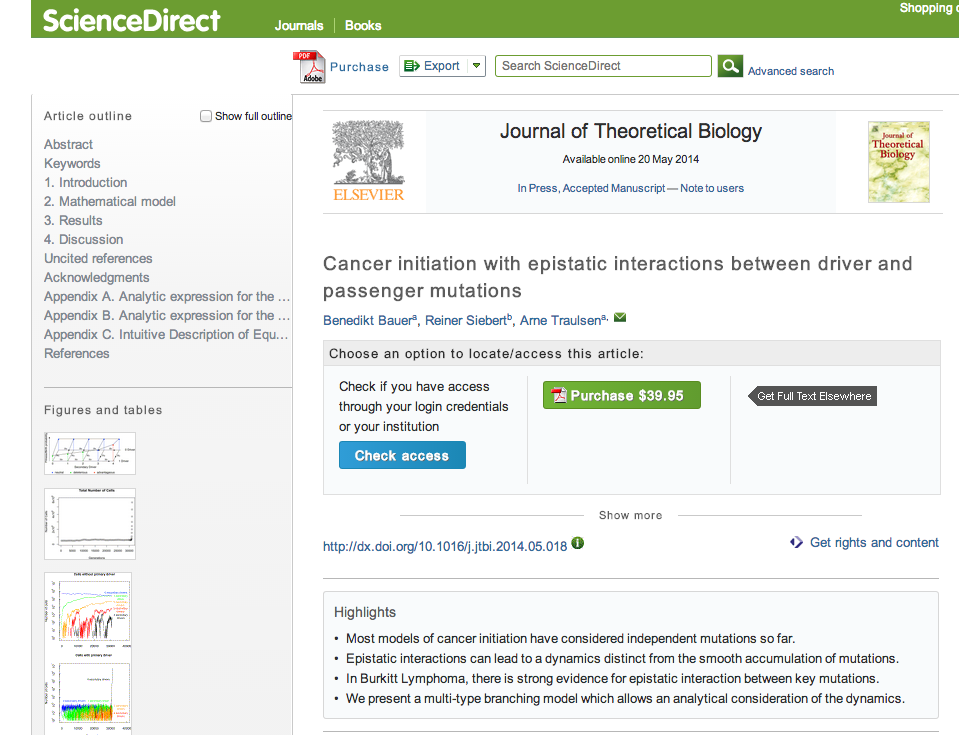959x735 pixels.
Task: Jump to 2. Mathematical model section
Action: pyautogui.click(x=109, y=201)
